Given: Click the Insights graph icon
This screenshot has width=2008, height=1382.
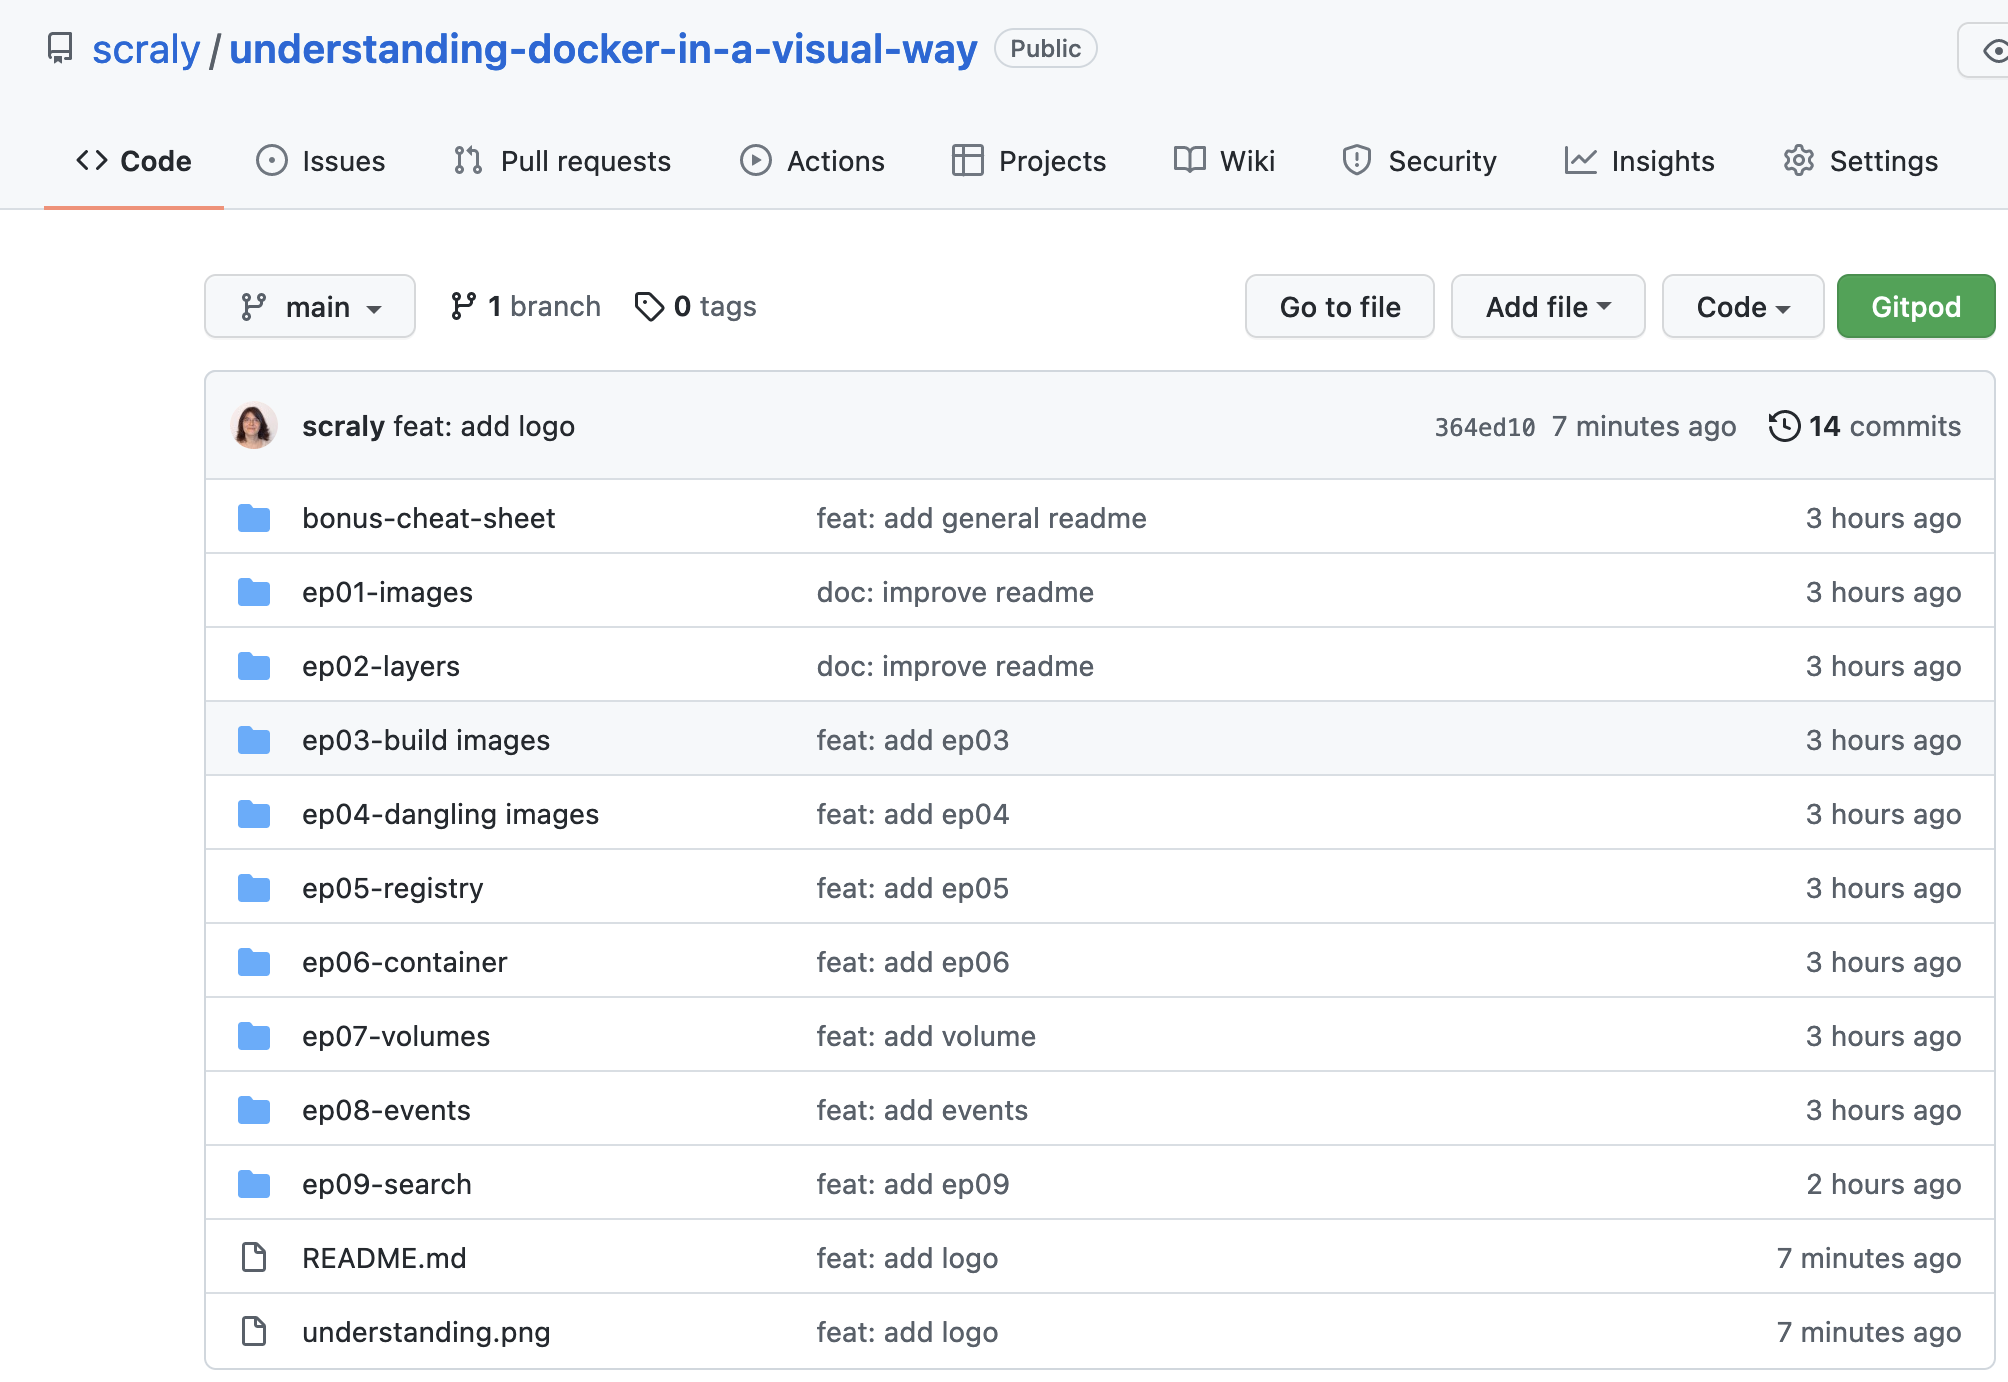Looking at the screenshot, I should click(1581, 160).
